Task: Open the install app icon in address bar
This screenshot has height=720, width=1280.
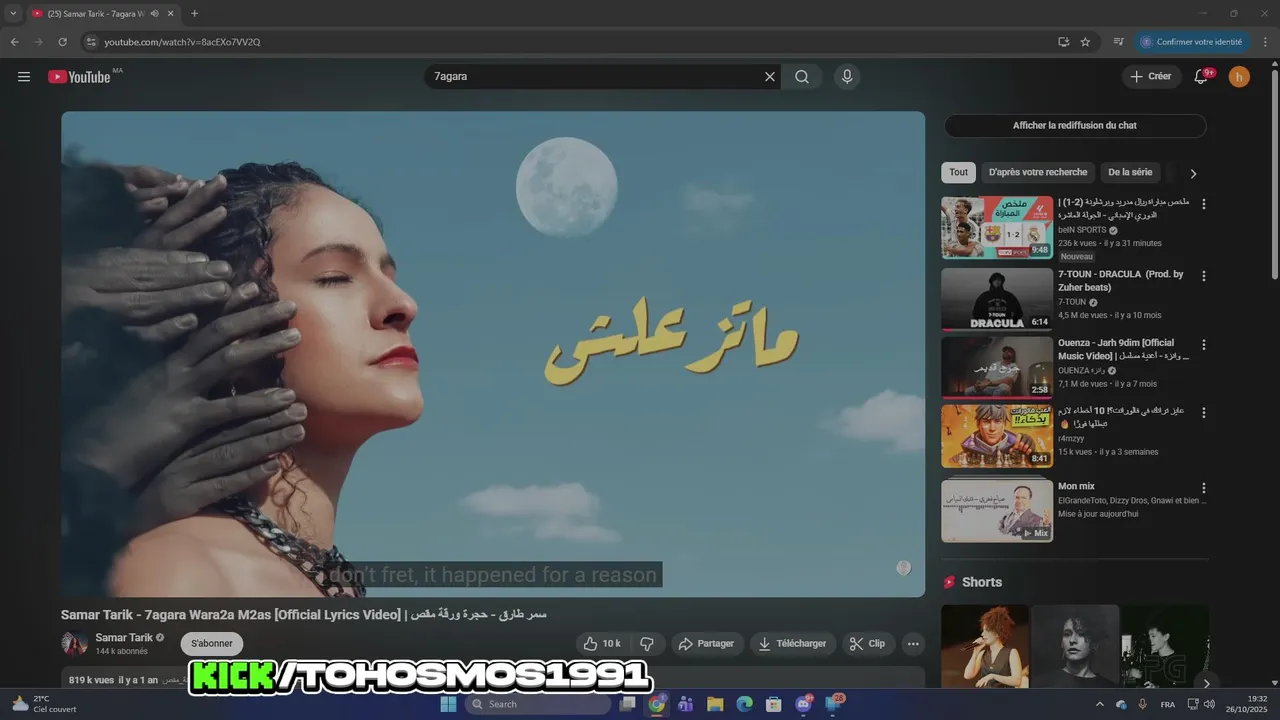Action: point(1063,42)
